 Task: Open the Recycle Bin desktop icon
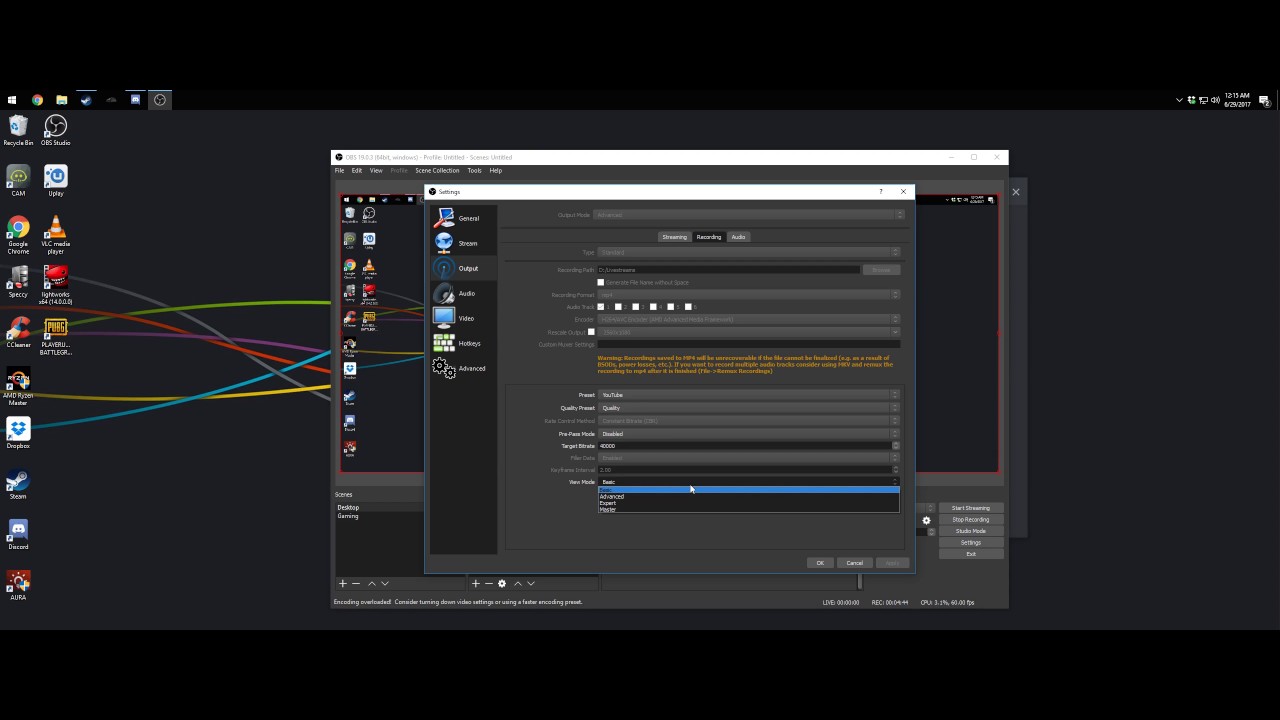(x=18, y=131)
